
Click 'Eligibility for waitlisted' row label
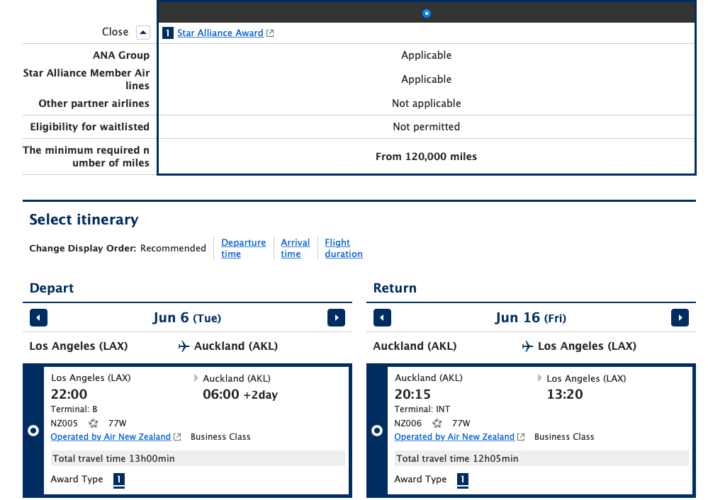point(89,127)
